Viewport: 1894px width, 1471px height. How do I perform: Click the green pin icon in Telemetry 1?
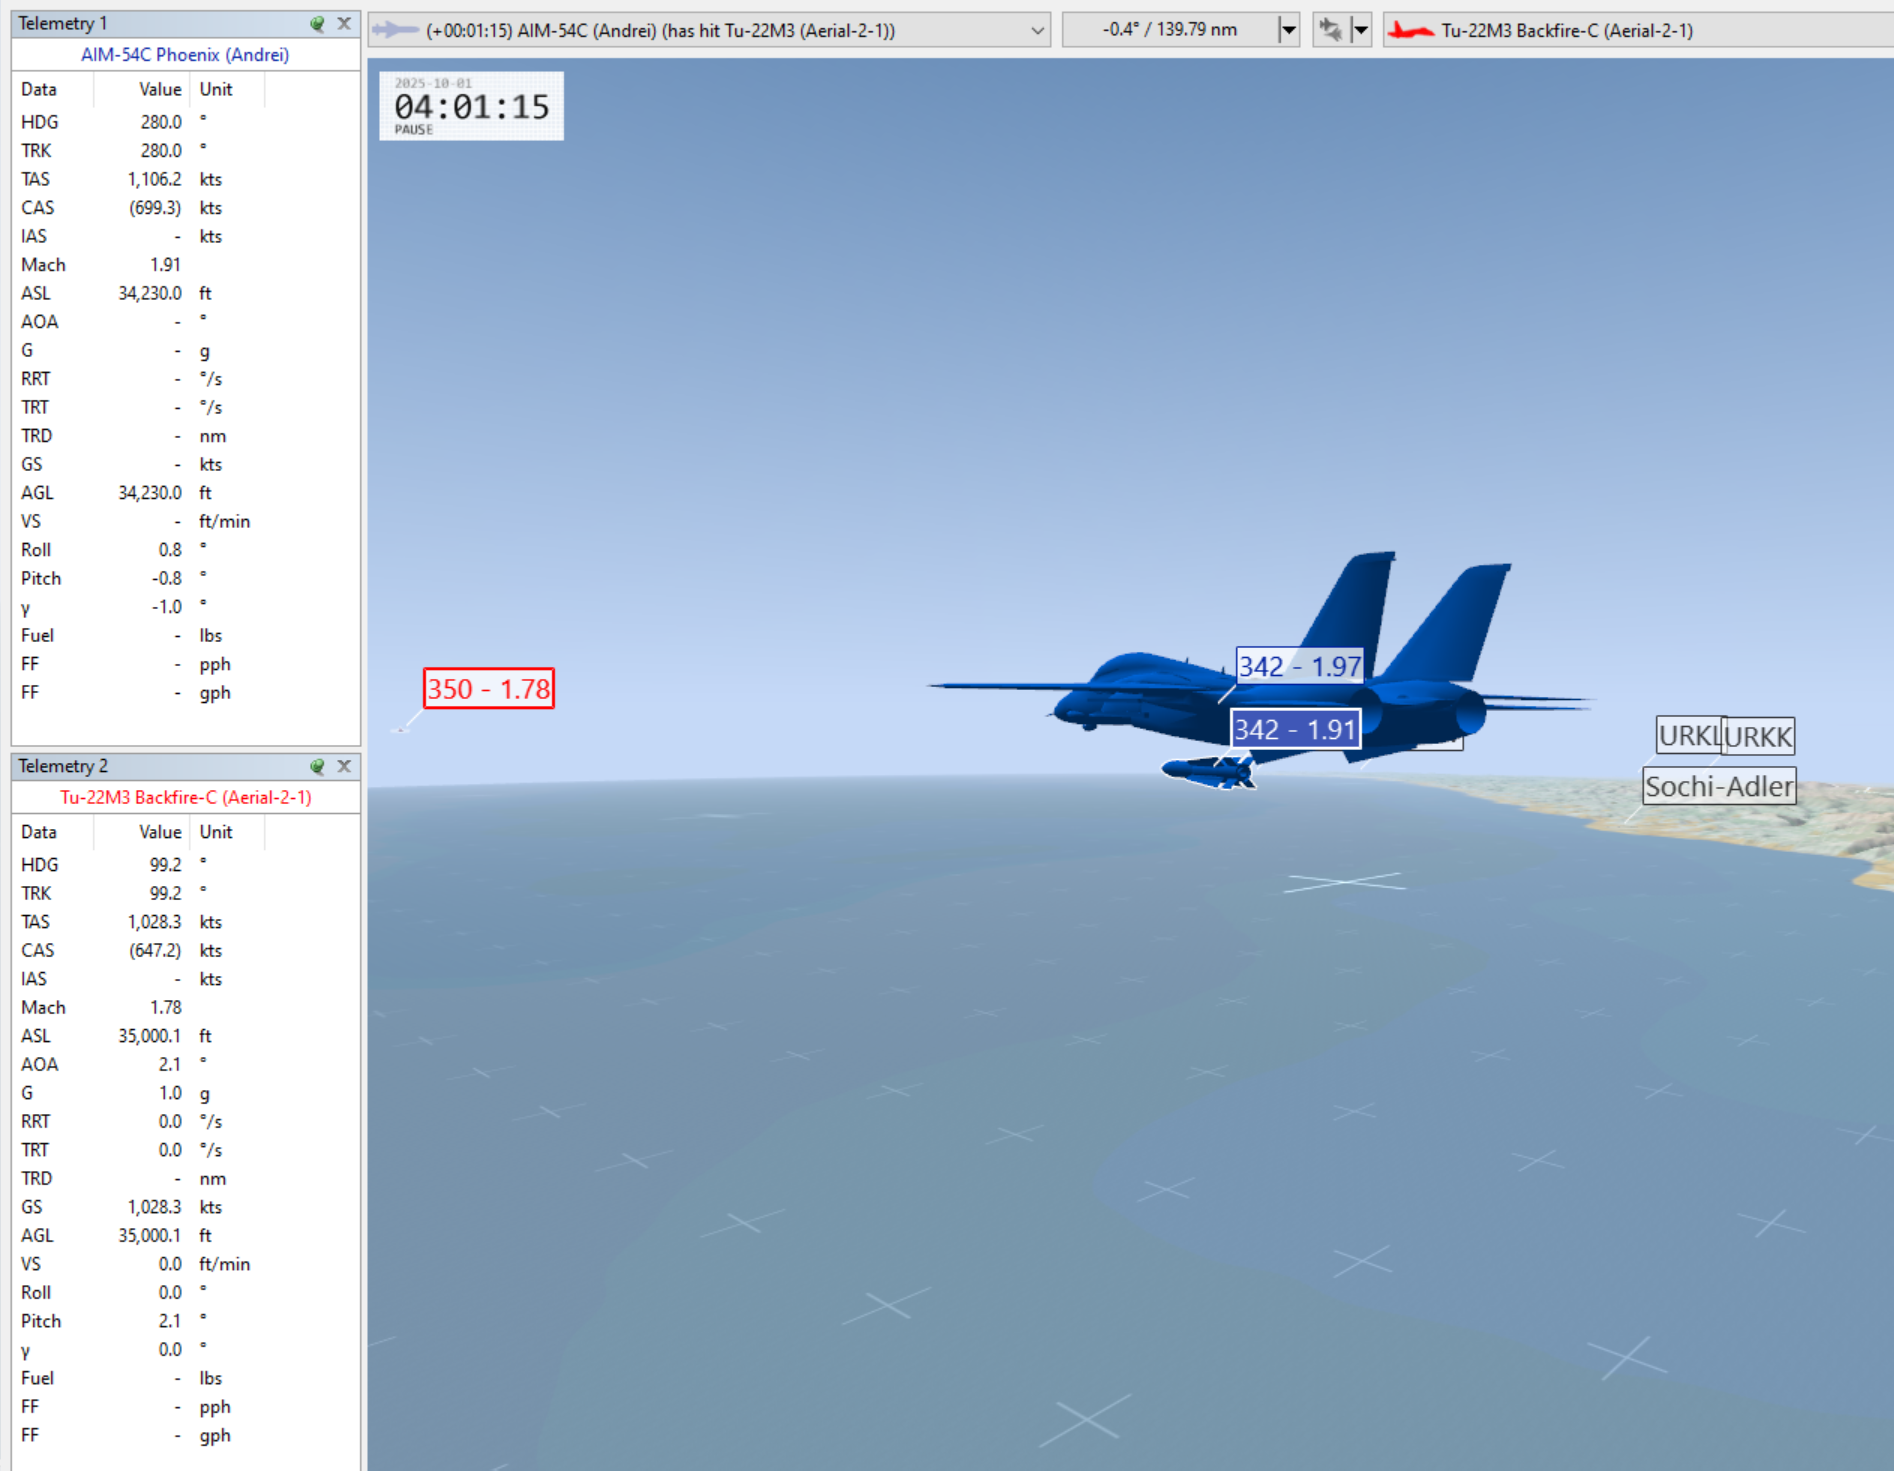tap(317, 23)
